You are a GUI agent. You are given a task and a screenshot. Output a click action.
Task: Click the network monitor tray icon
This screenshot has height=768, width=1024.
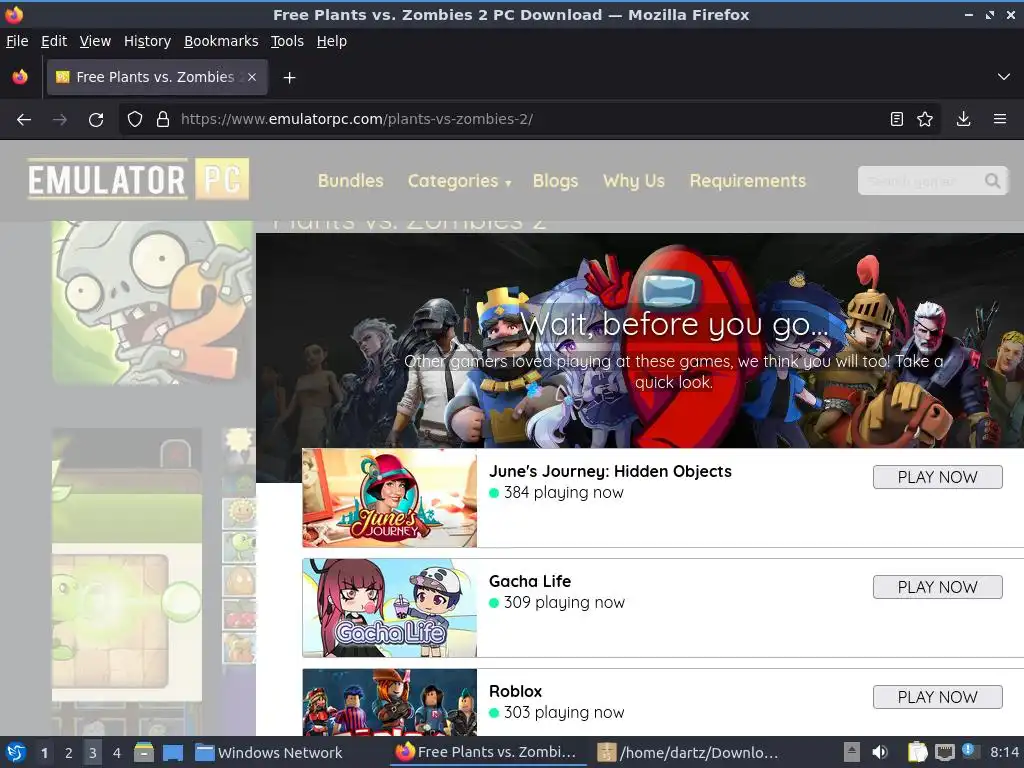tap(944, 752)
